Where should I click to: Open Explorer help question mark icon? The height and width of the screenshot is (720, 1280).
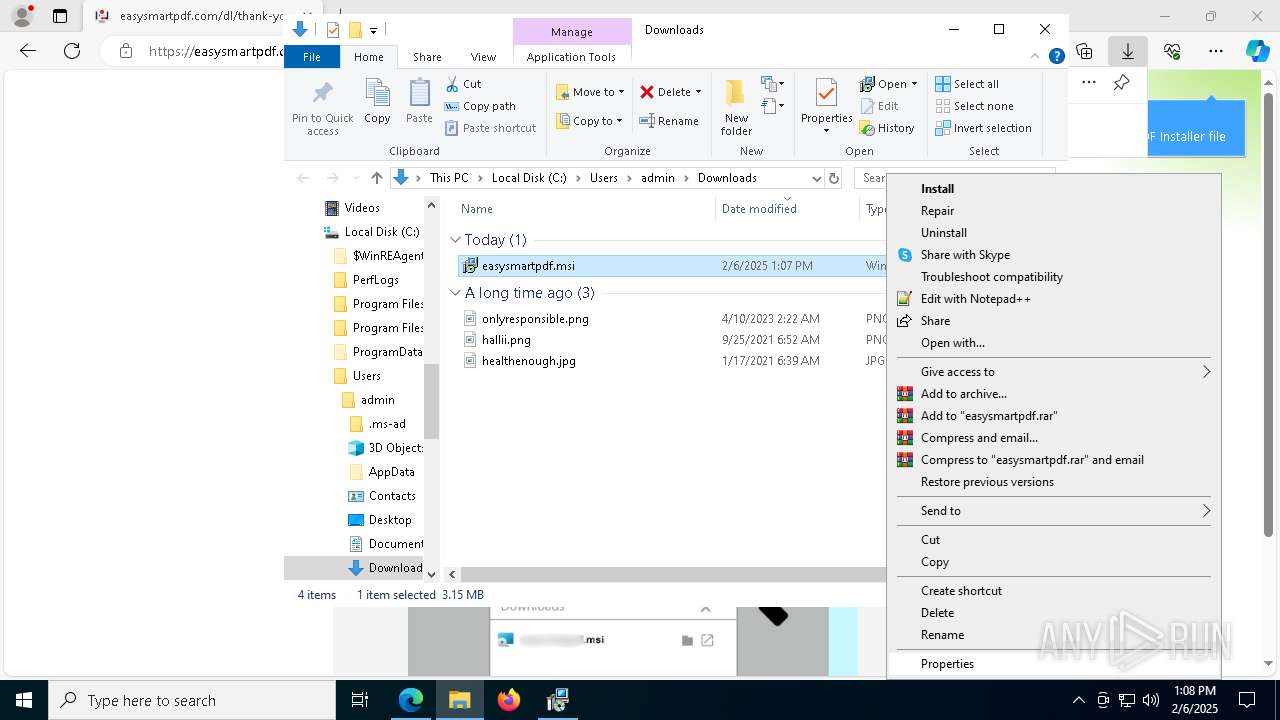click(x=1056, y=56)
